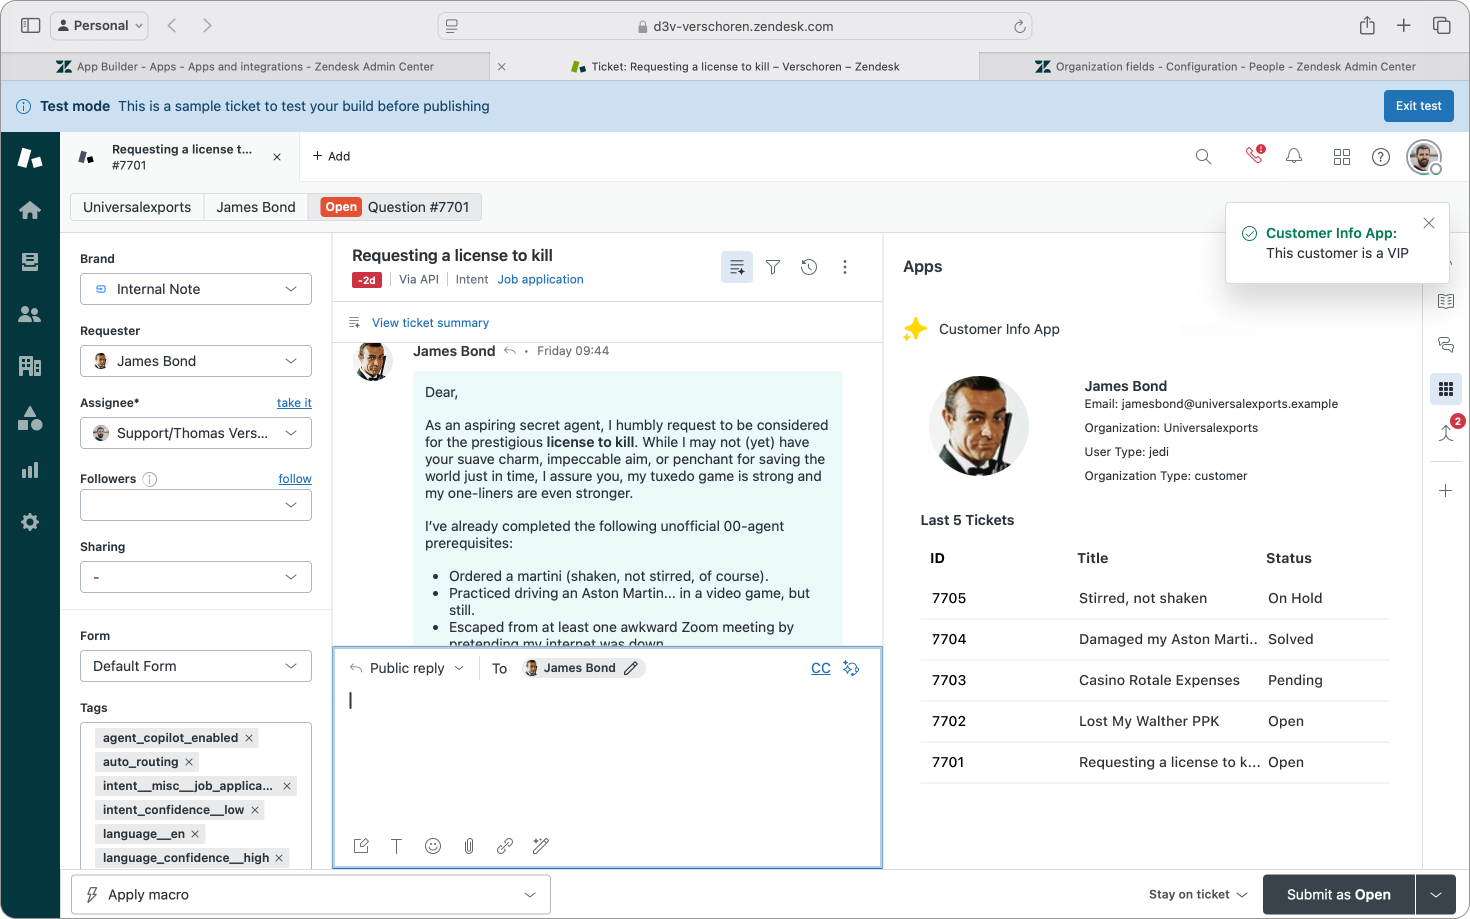This screenshot has height=919, width=1470.
Task: Open James Bond user tab
Action: pyautogui.click(x=256, y=207)
